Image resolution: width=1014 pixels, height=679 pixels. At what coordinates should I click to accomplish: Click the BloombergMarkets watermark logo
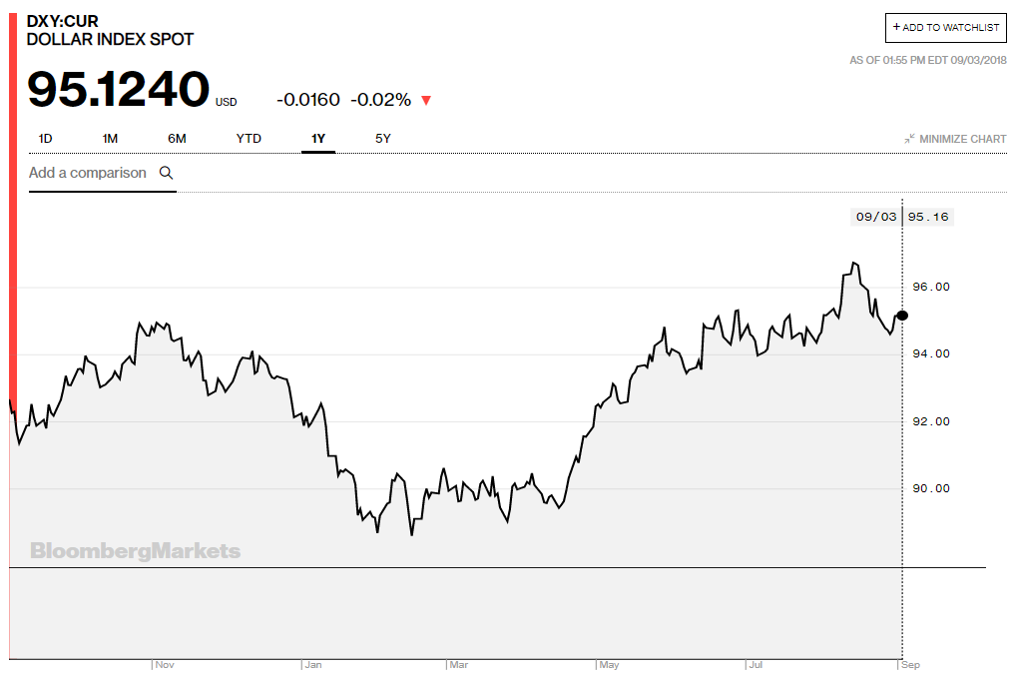(x=135, y=551)
